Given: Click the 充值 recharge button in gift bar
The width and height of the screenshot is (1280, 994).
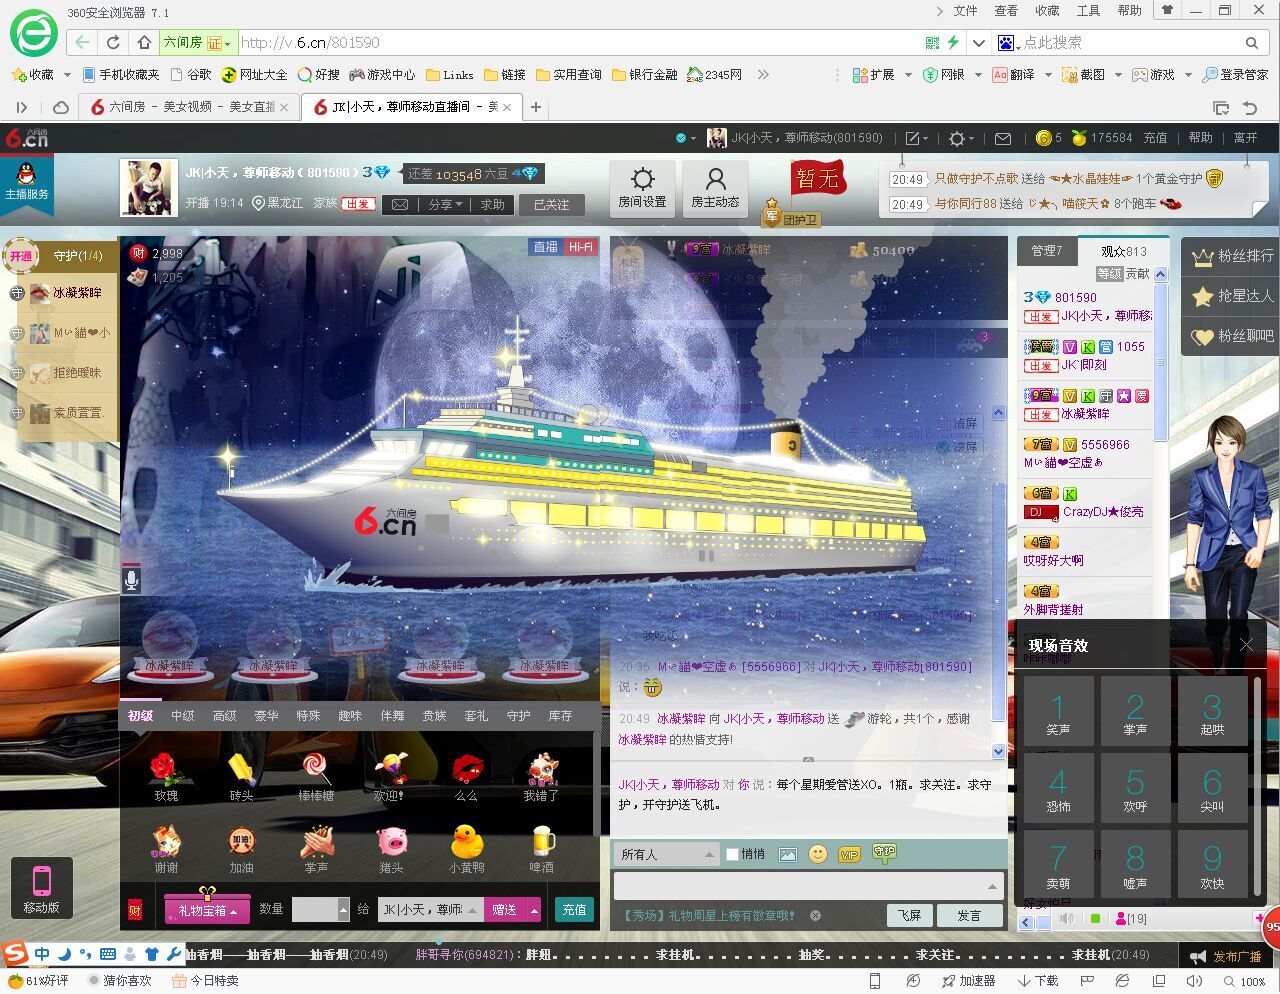Looking at the screenshot, I should tap(574, 909).
